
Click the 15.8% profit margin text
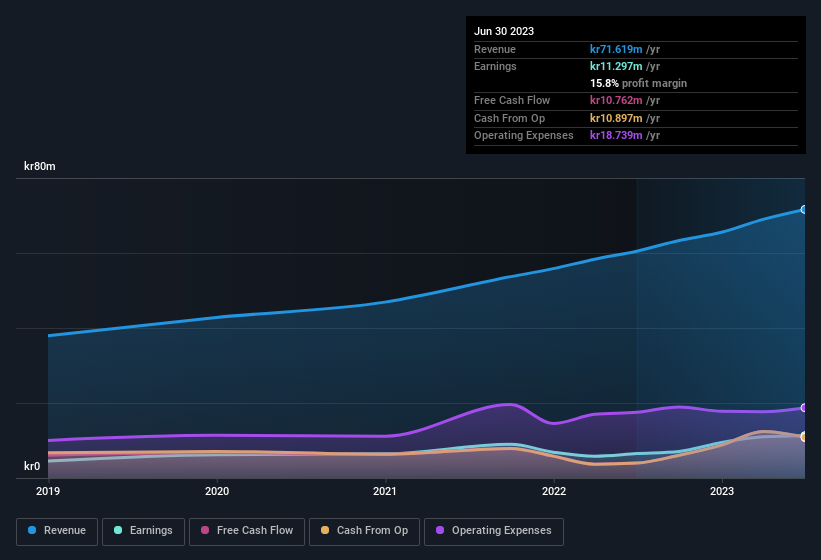(638, 83)
